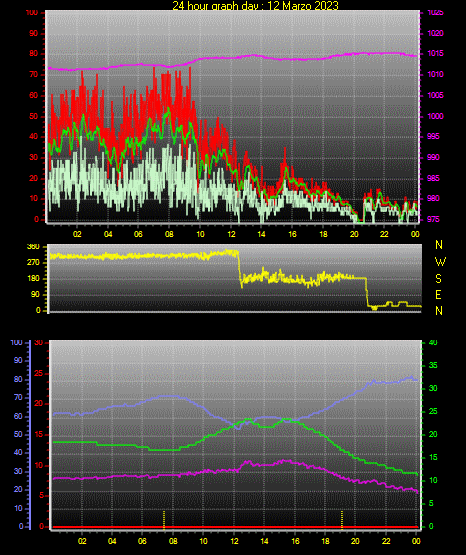Click the letter W on the direction scale
The height and width of the screenshot is (555, 466).
coord(440,262)
